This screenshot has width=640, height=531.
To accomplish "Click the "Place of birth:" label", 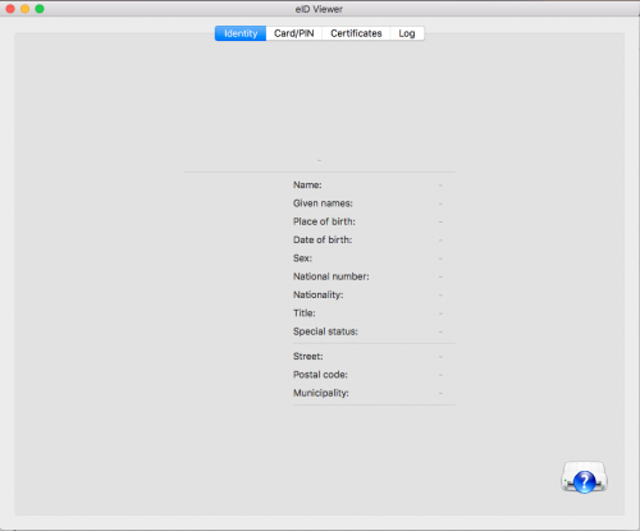I will tap(324, 222).
